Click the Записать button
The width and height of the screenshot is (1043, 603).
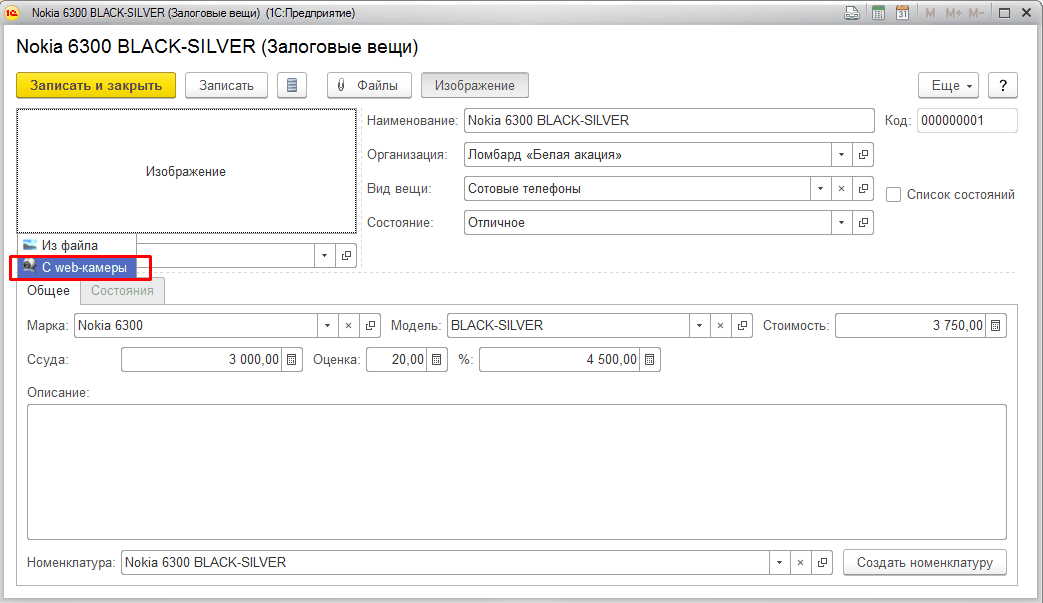[x=226, y=86]
